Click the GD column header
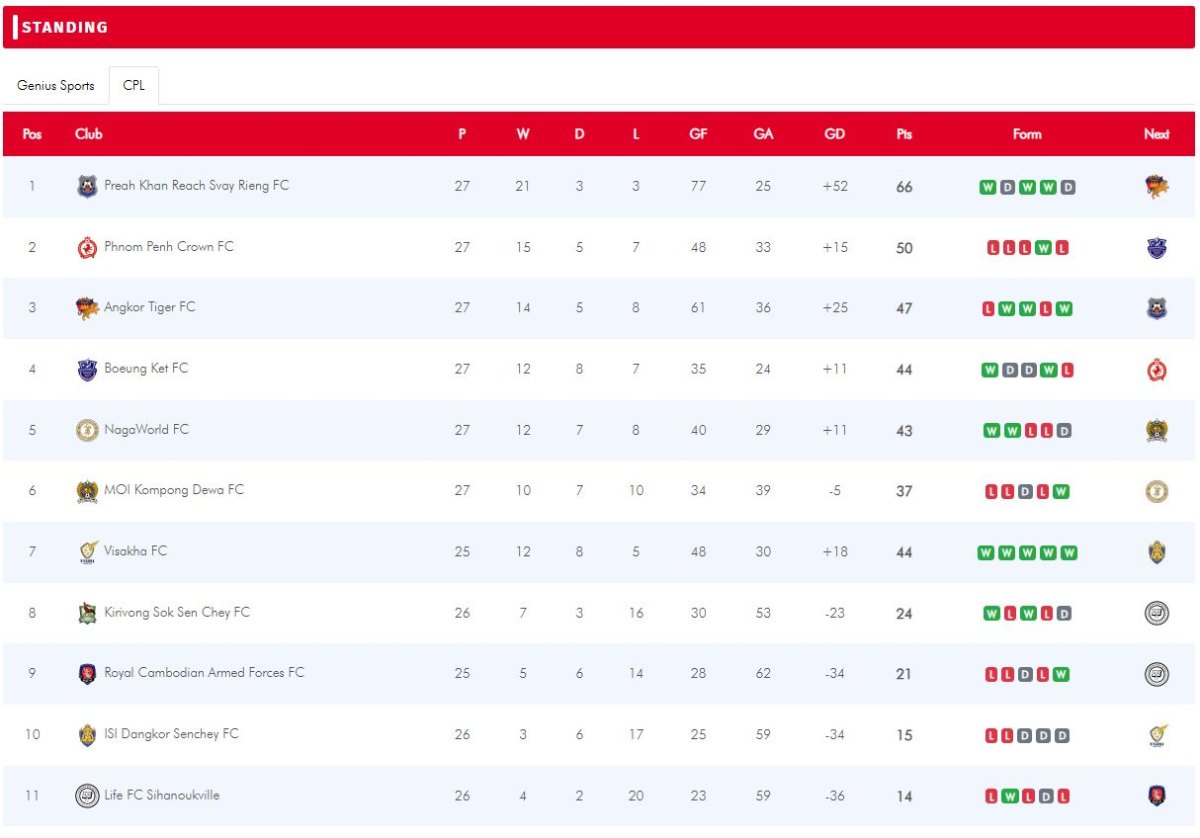 [834, 134]
